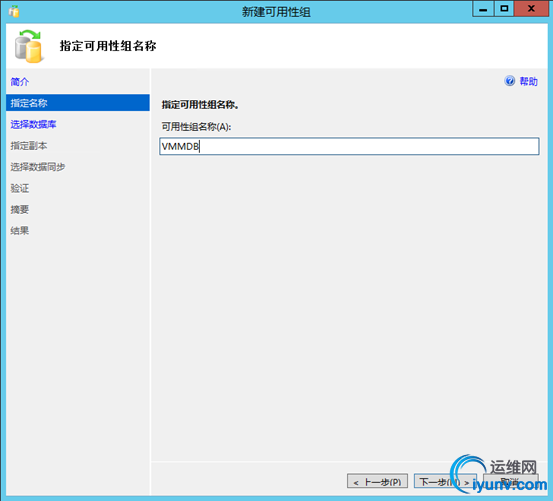Screen dimensions: 553x501
Task: Close the 新建可用性组 wizard window
Action: tap(531, 9)
